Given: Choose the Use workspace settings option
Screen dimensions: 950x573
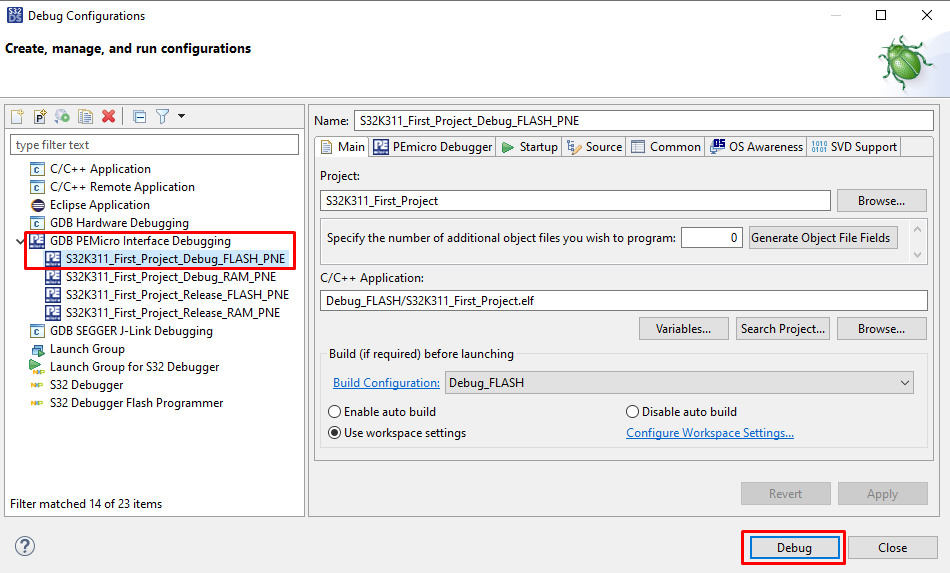Looking at the screenshot, I should tap(335, 433).
